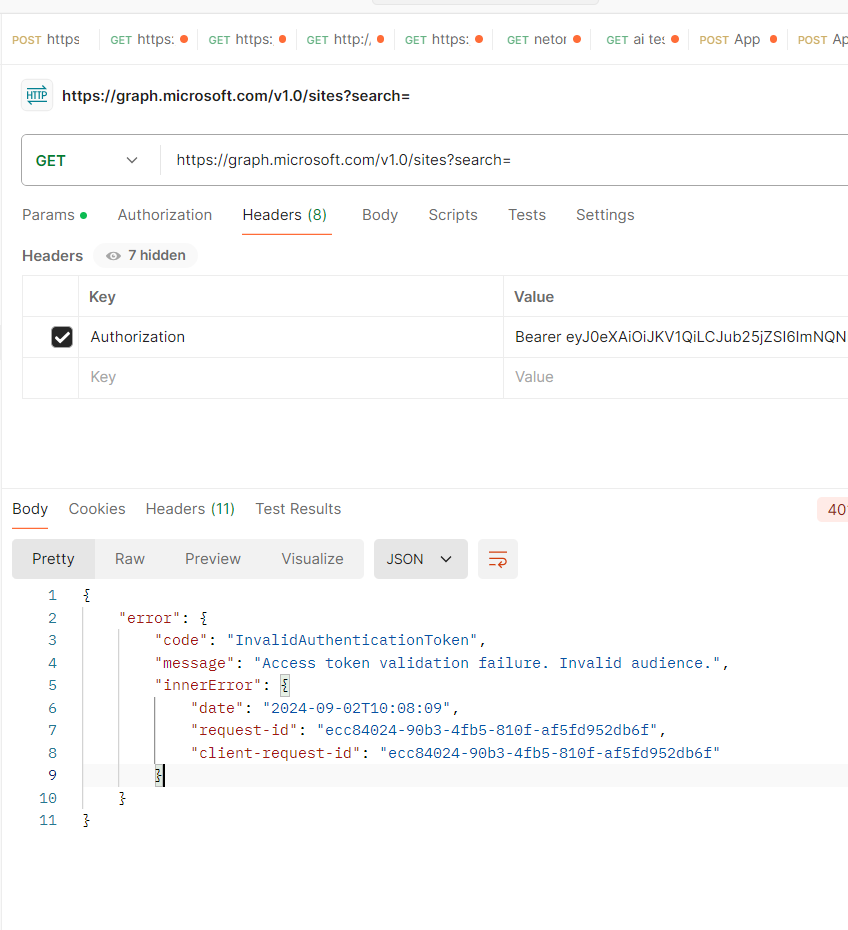Click the request-id value on line 7

[487, 730]
